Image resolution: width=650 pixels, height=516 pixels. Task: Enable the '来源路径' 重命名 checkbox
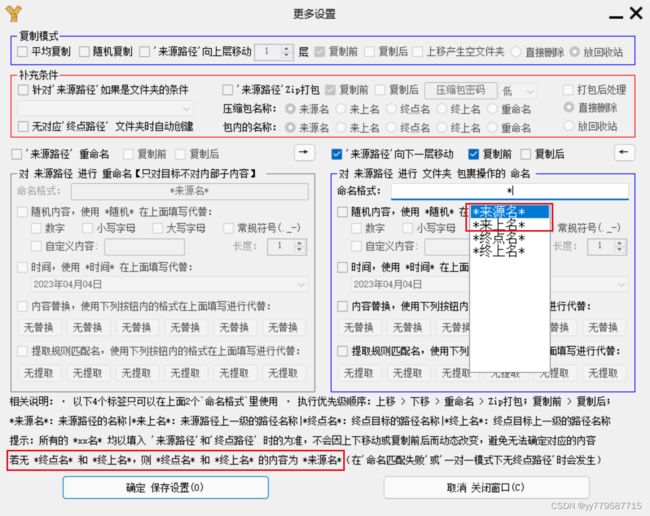click(x=17, y=154)
